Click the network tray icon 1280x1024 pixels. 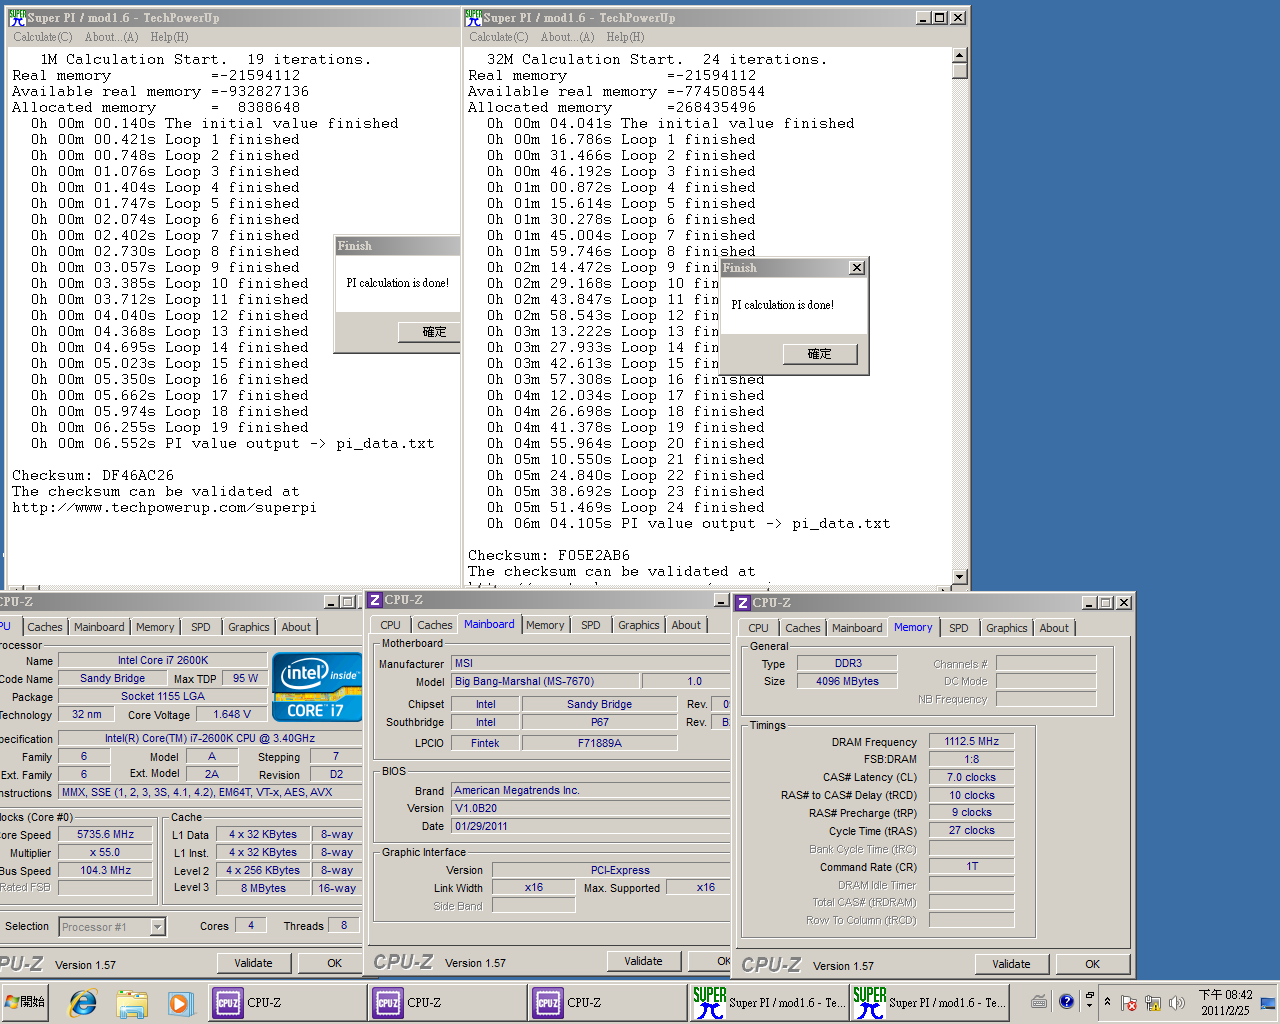tap(1153, 1002)
